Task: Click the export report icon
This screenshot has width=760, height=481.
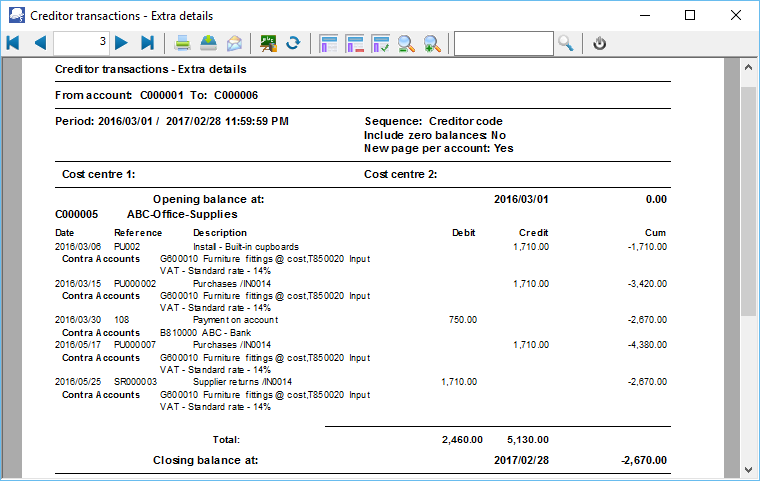Action: pyautogui.click(x=208, y=43)
